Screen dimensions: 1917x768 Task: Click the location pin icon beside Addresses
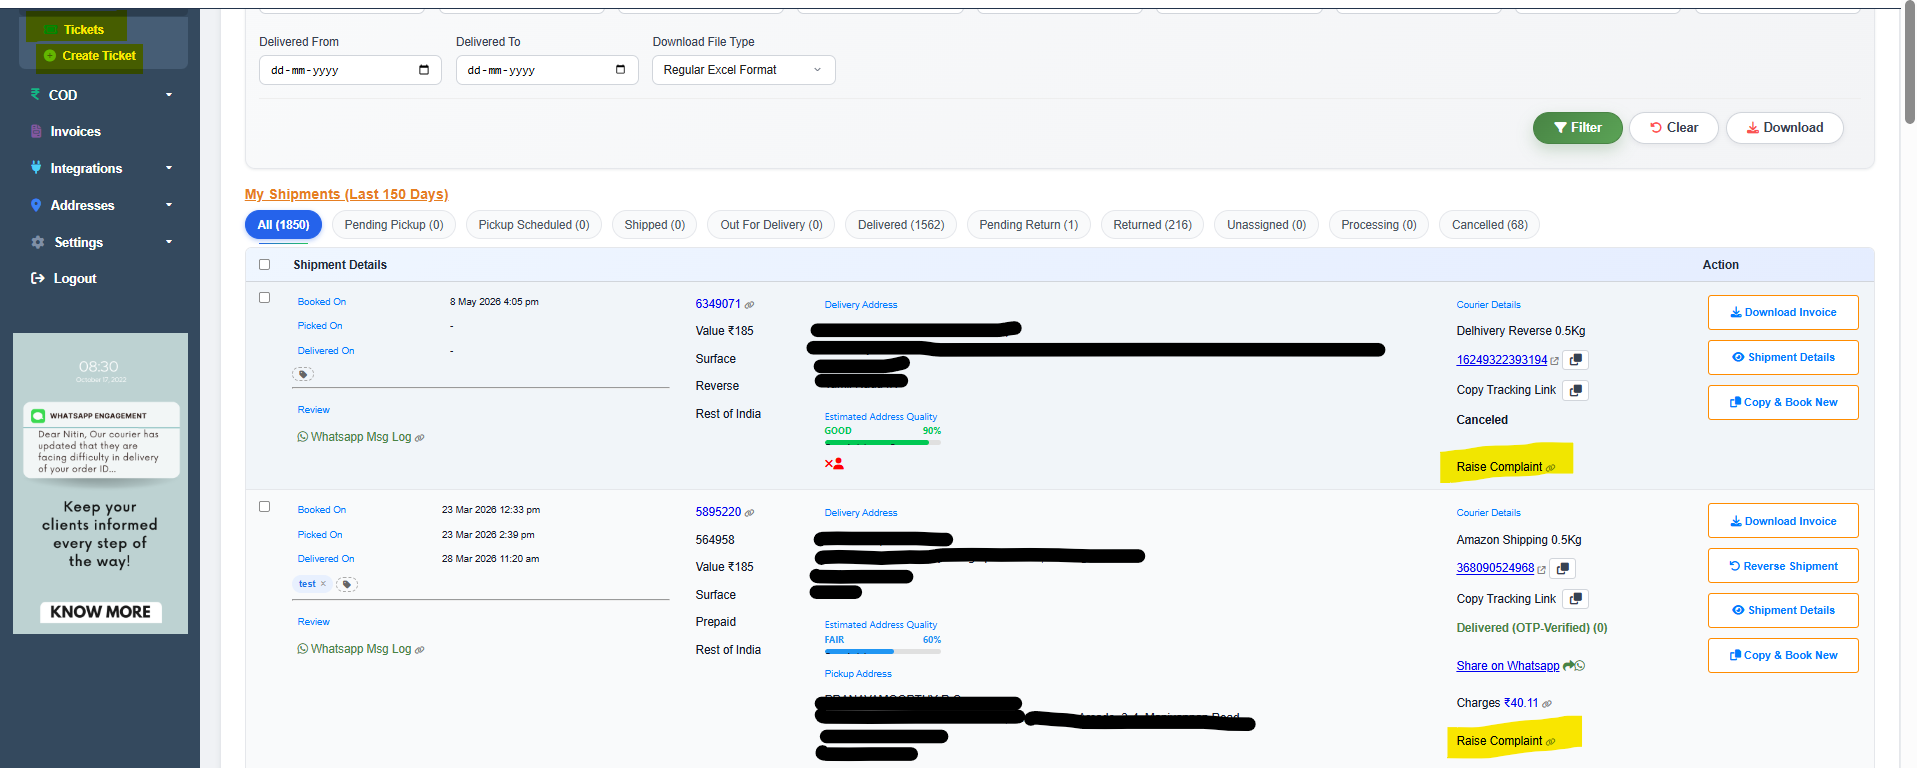coord(37,205)
